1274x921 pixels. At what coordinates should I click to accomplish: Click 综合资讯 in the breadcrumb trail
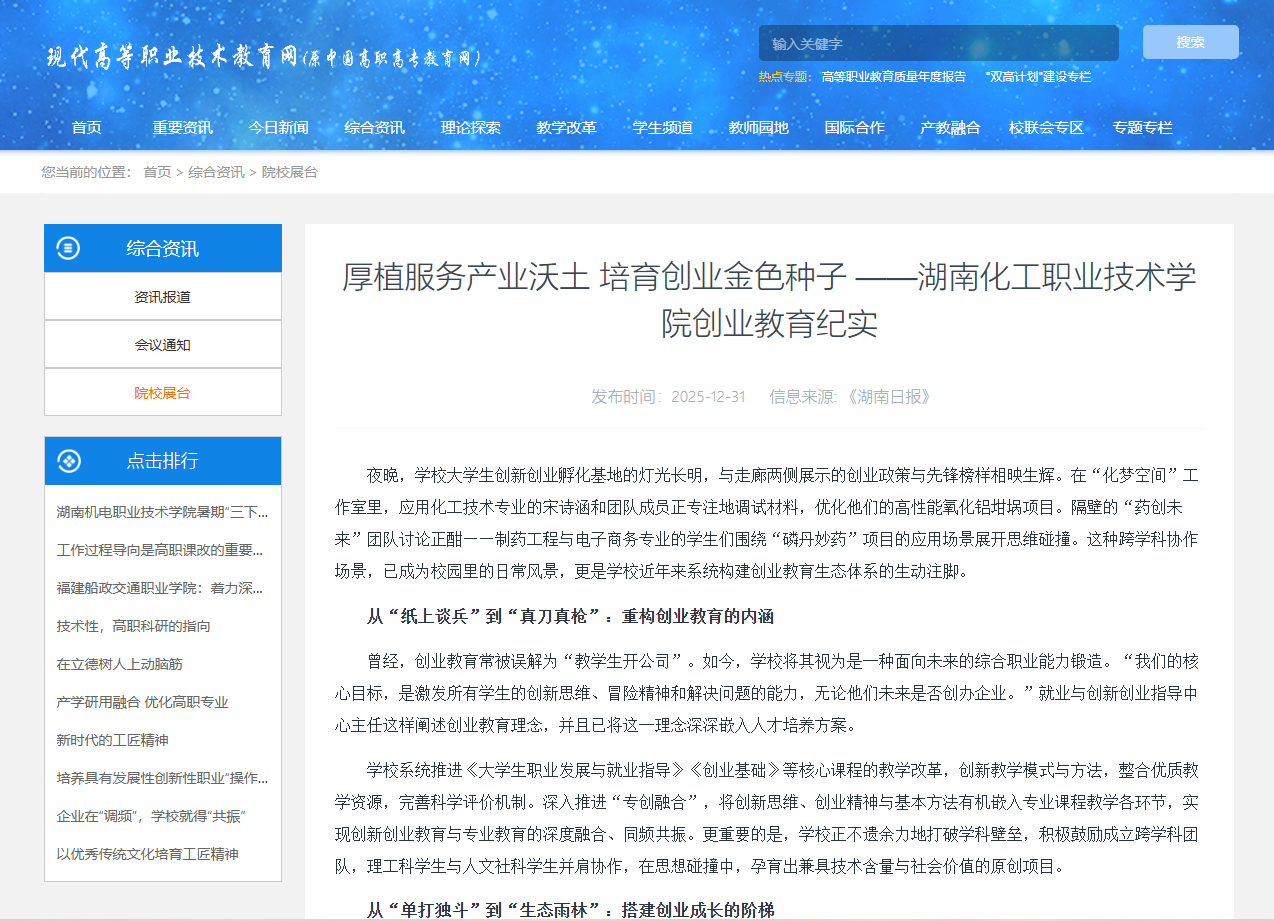click(214, 171)
